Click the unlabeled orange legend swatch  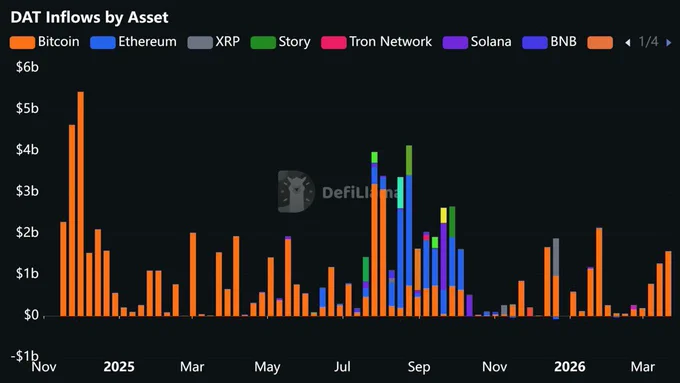pos(600,43)
